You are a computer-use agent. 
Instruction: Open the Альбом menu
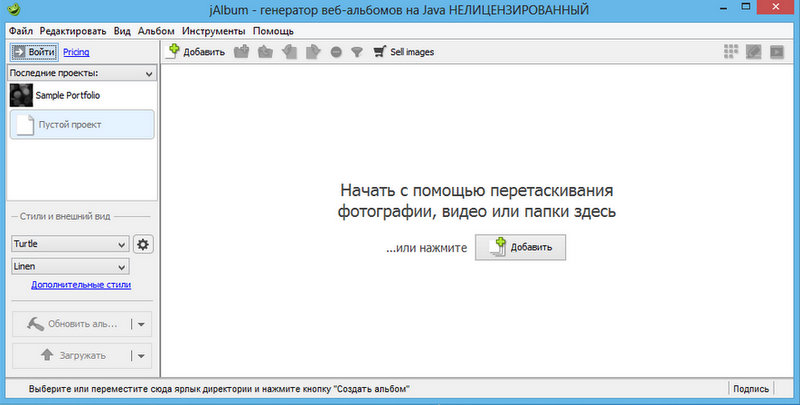point(156,31)
